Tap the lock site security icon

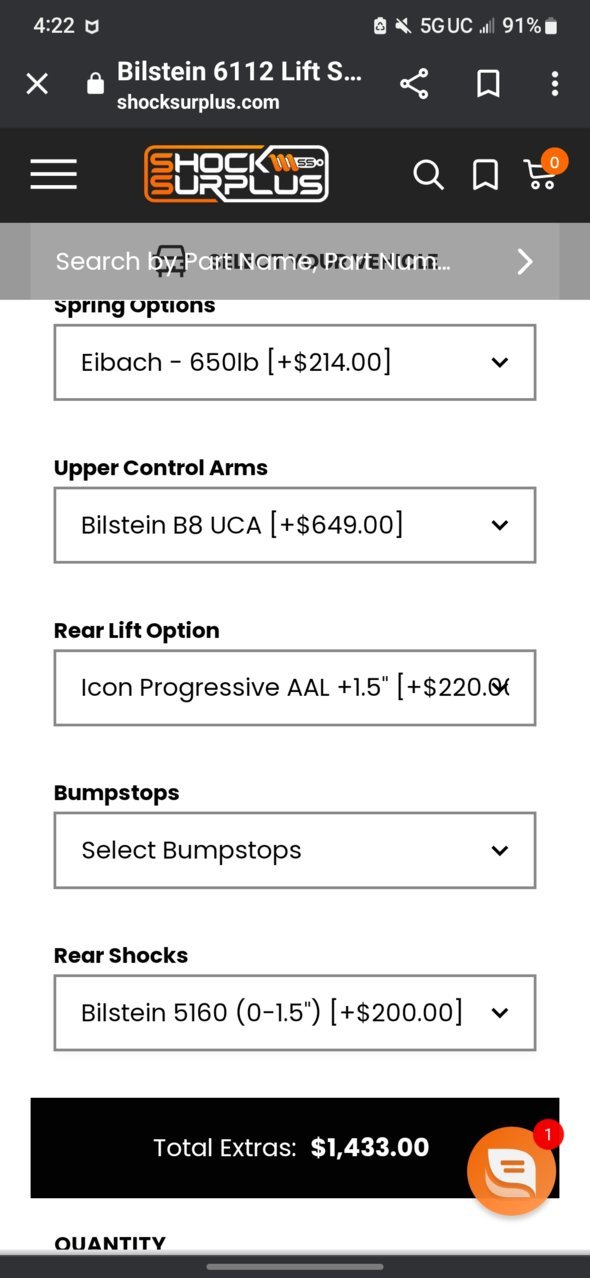[x=95, y=85]
